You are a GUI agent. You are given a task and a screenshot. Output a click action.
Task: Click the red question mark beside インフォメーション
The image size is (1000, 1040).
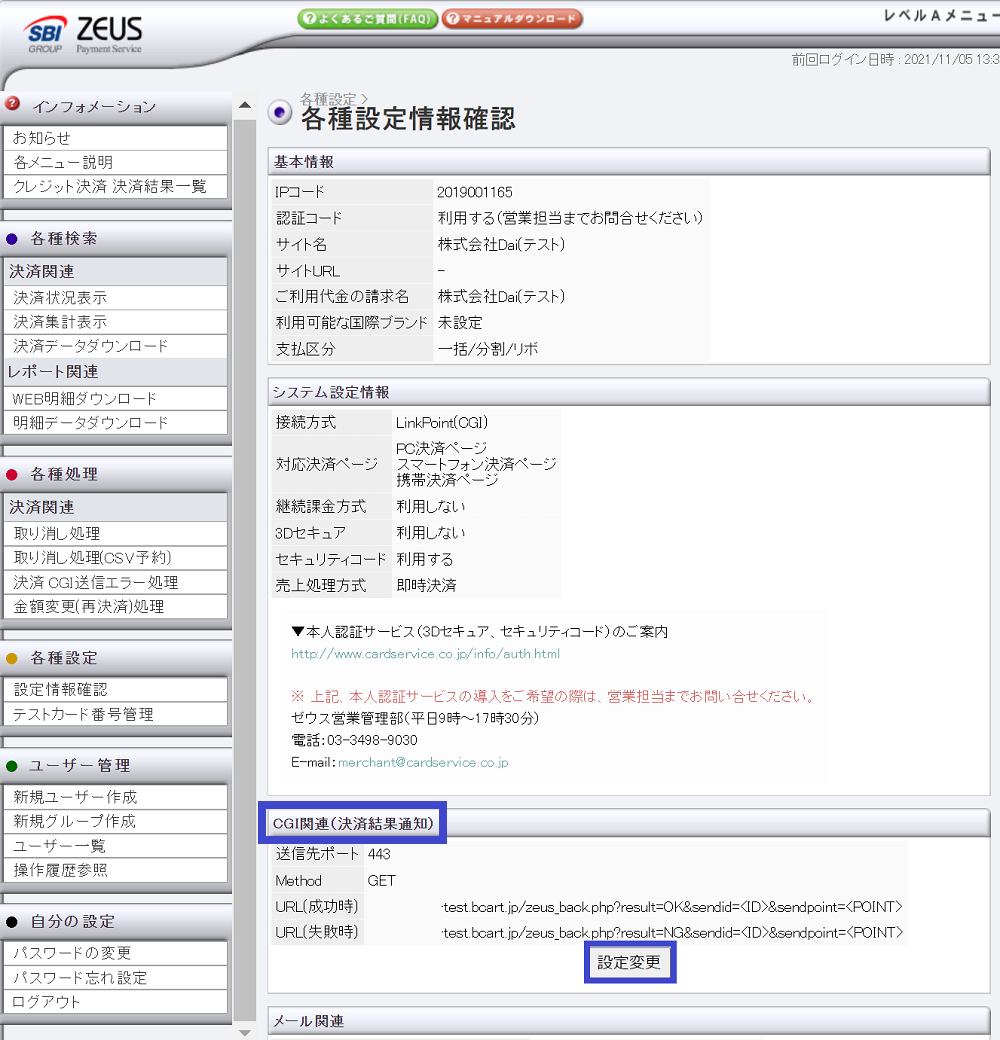click(12, 104)
